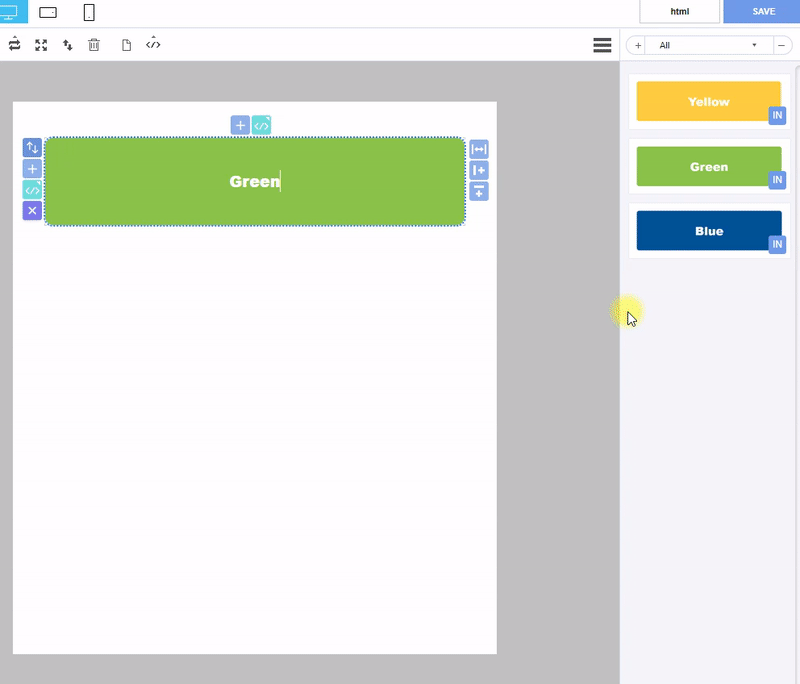Image resolution: width=800 pixels, height=684 pixels.
Task: Click the fullscreen expand arrows icon
Action: [x=41, y=45]
